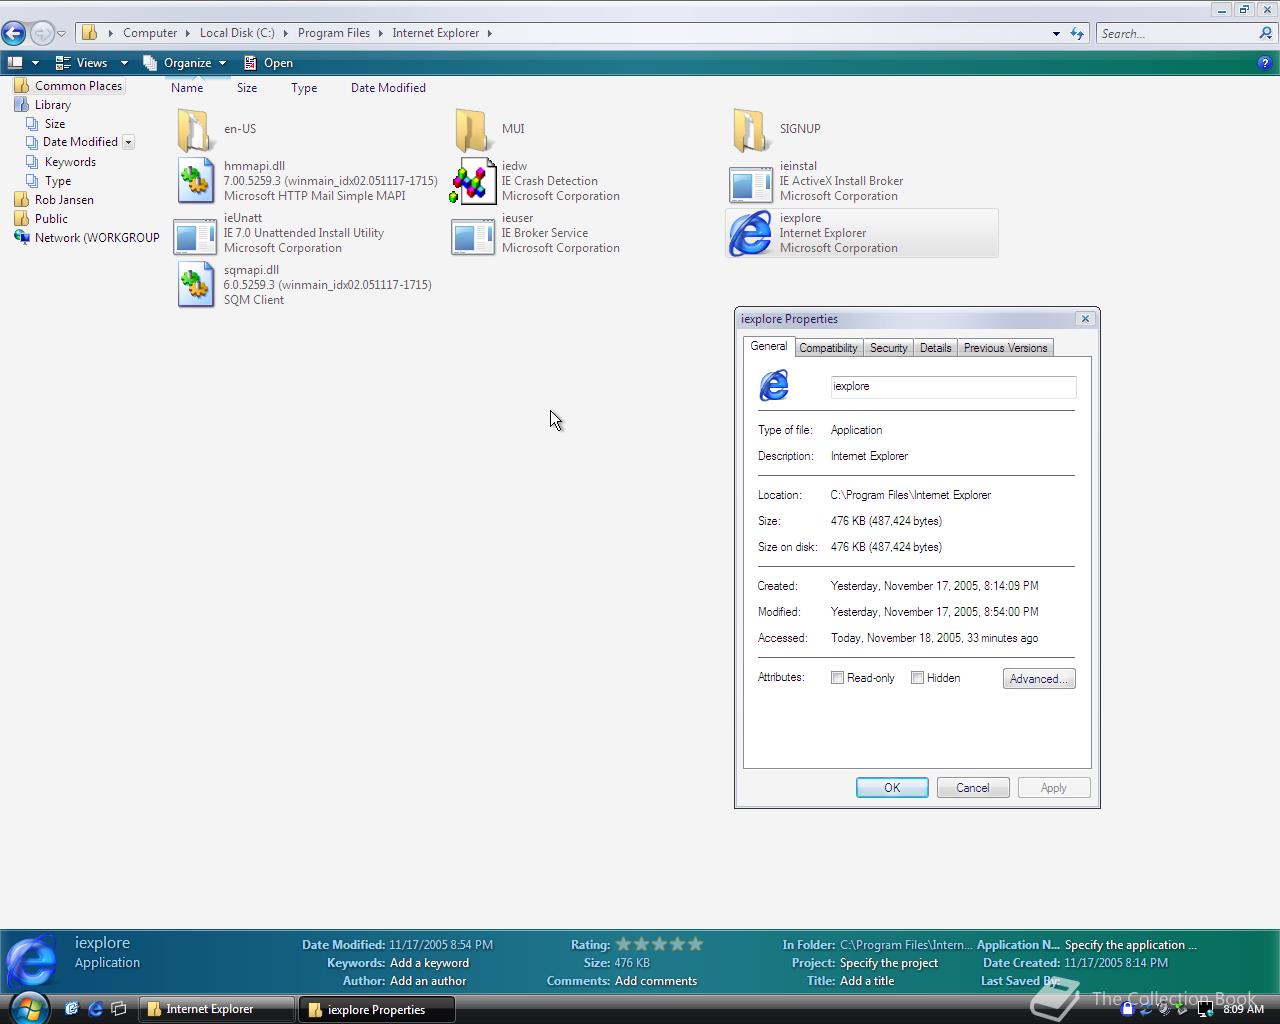Launch Internet Explorer from Quick Launch

pyautogui.click(x=95, y=1009)
